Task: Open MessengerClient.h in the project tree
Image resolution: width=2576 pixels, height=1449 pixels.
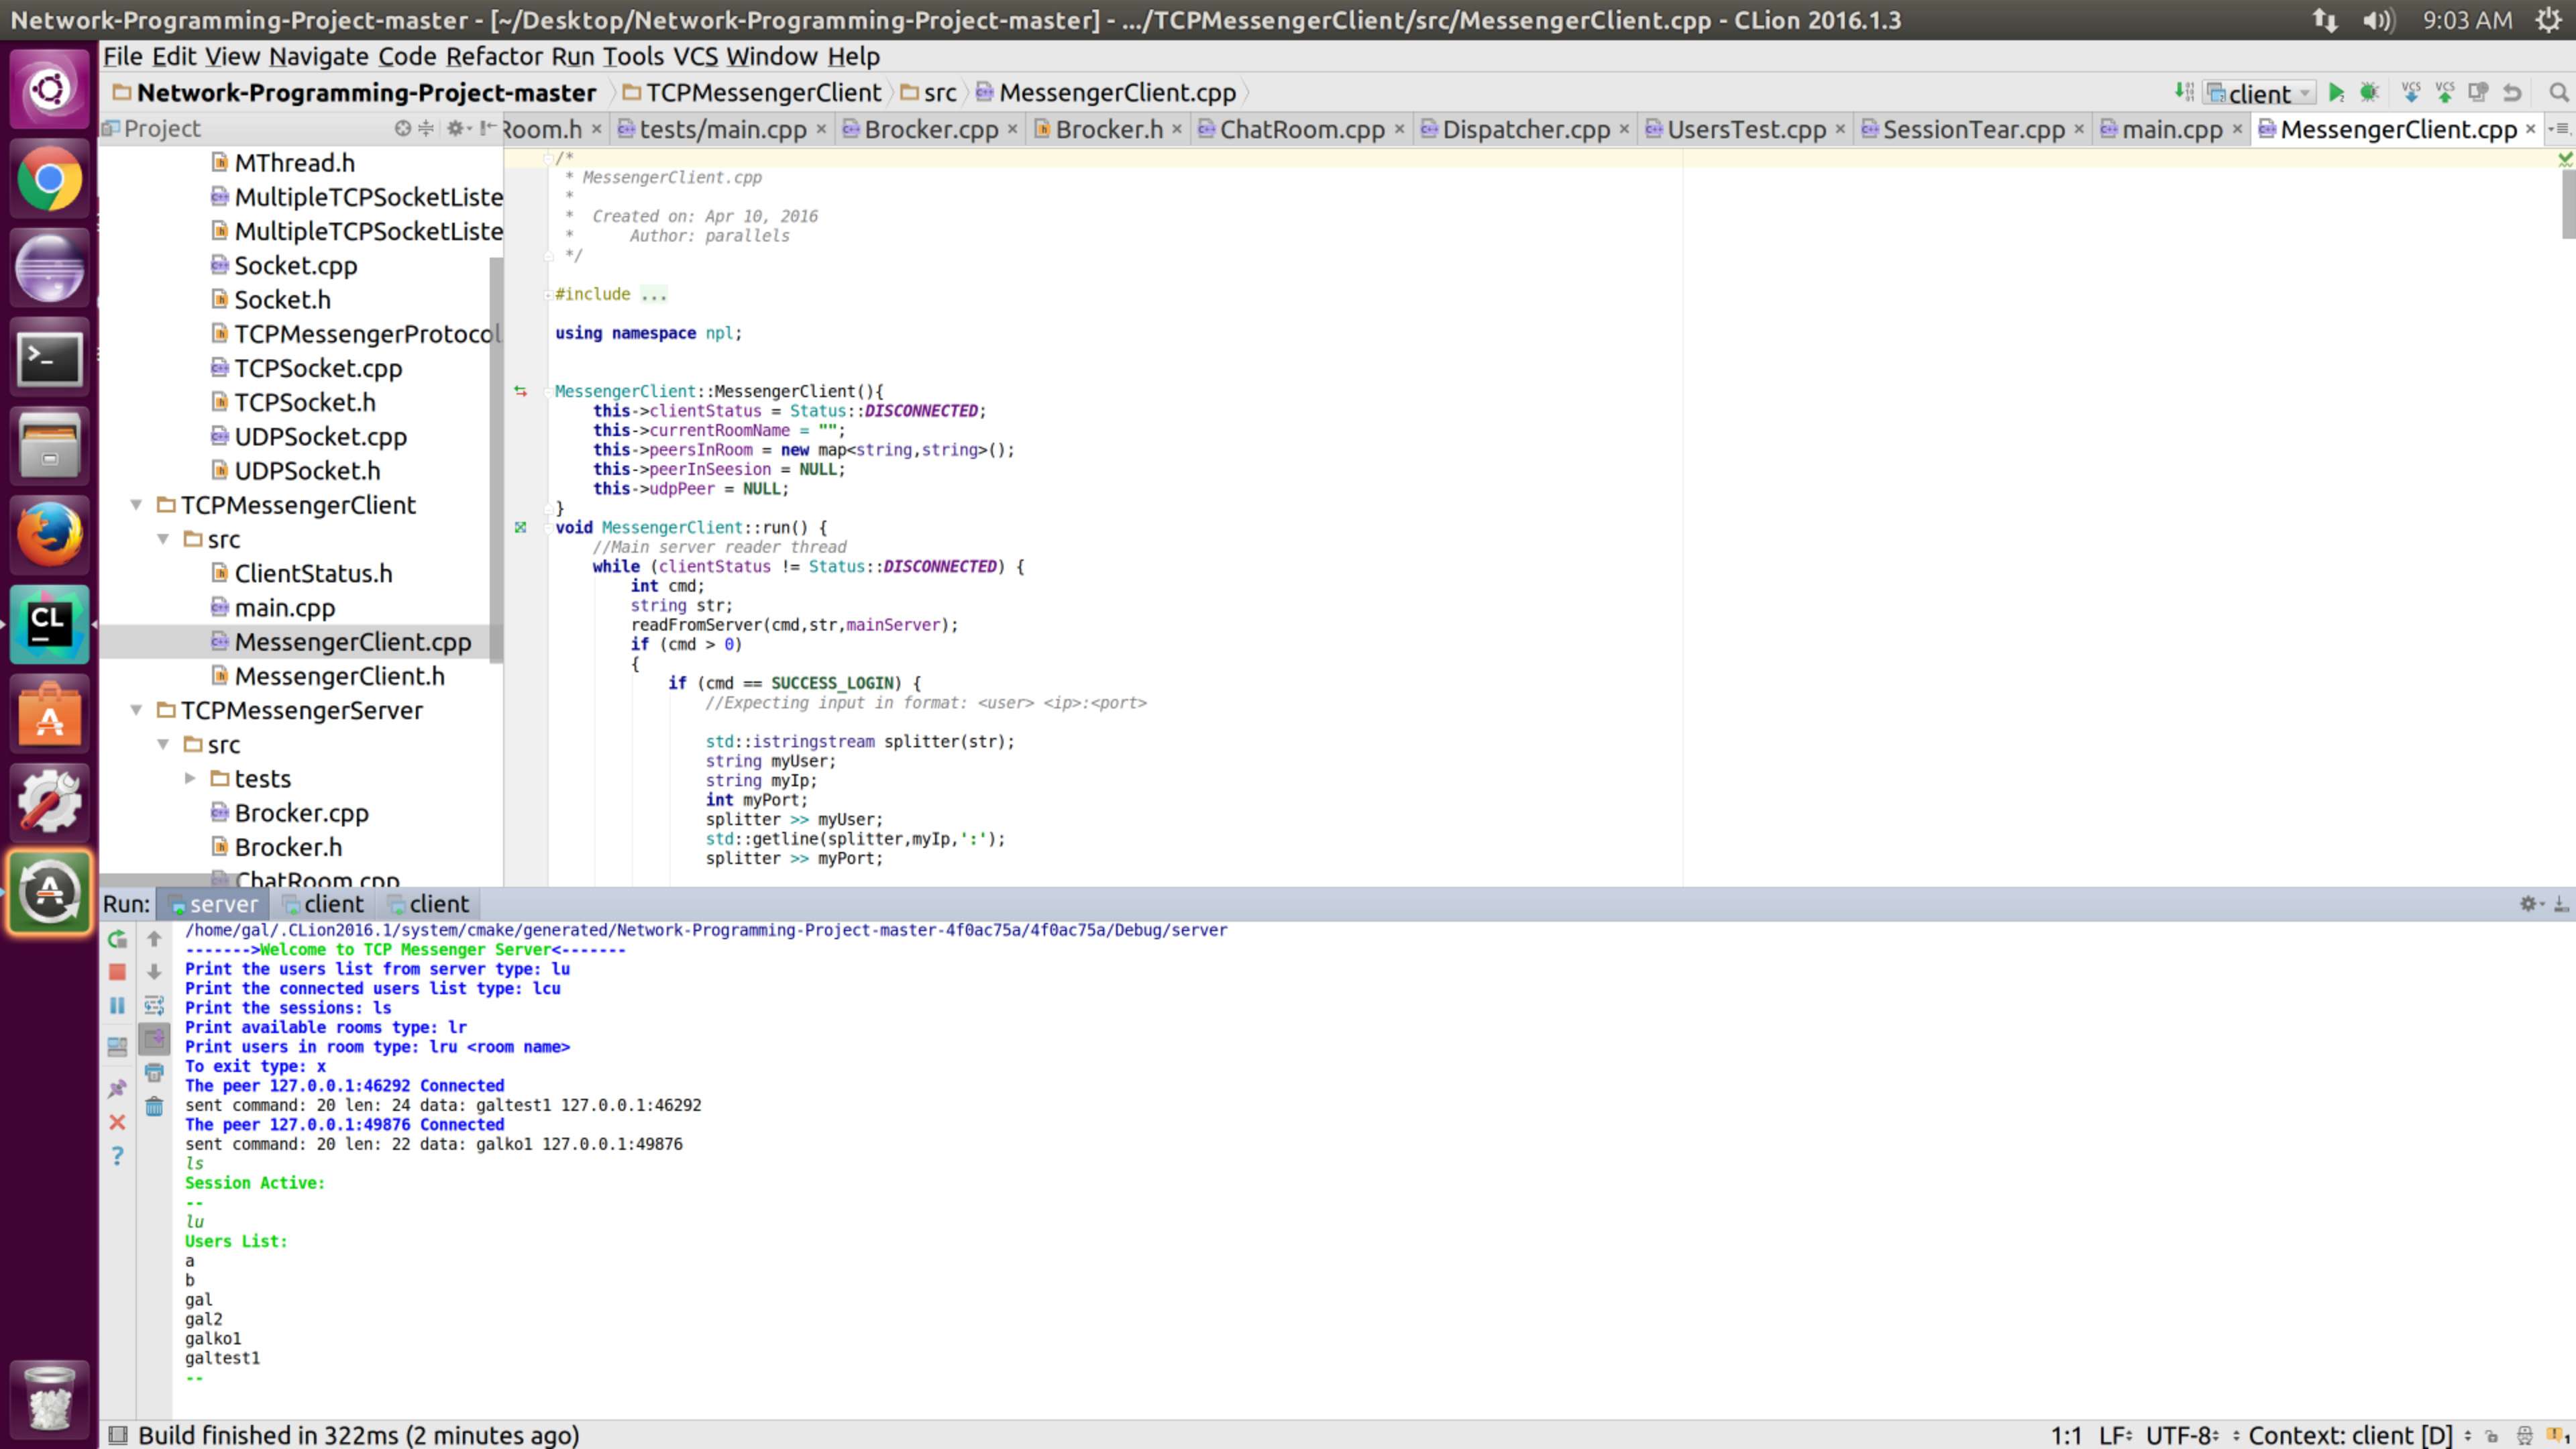Action: (x=339, y=676)
